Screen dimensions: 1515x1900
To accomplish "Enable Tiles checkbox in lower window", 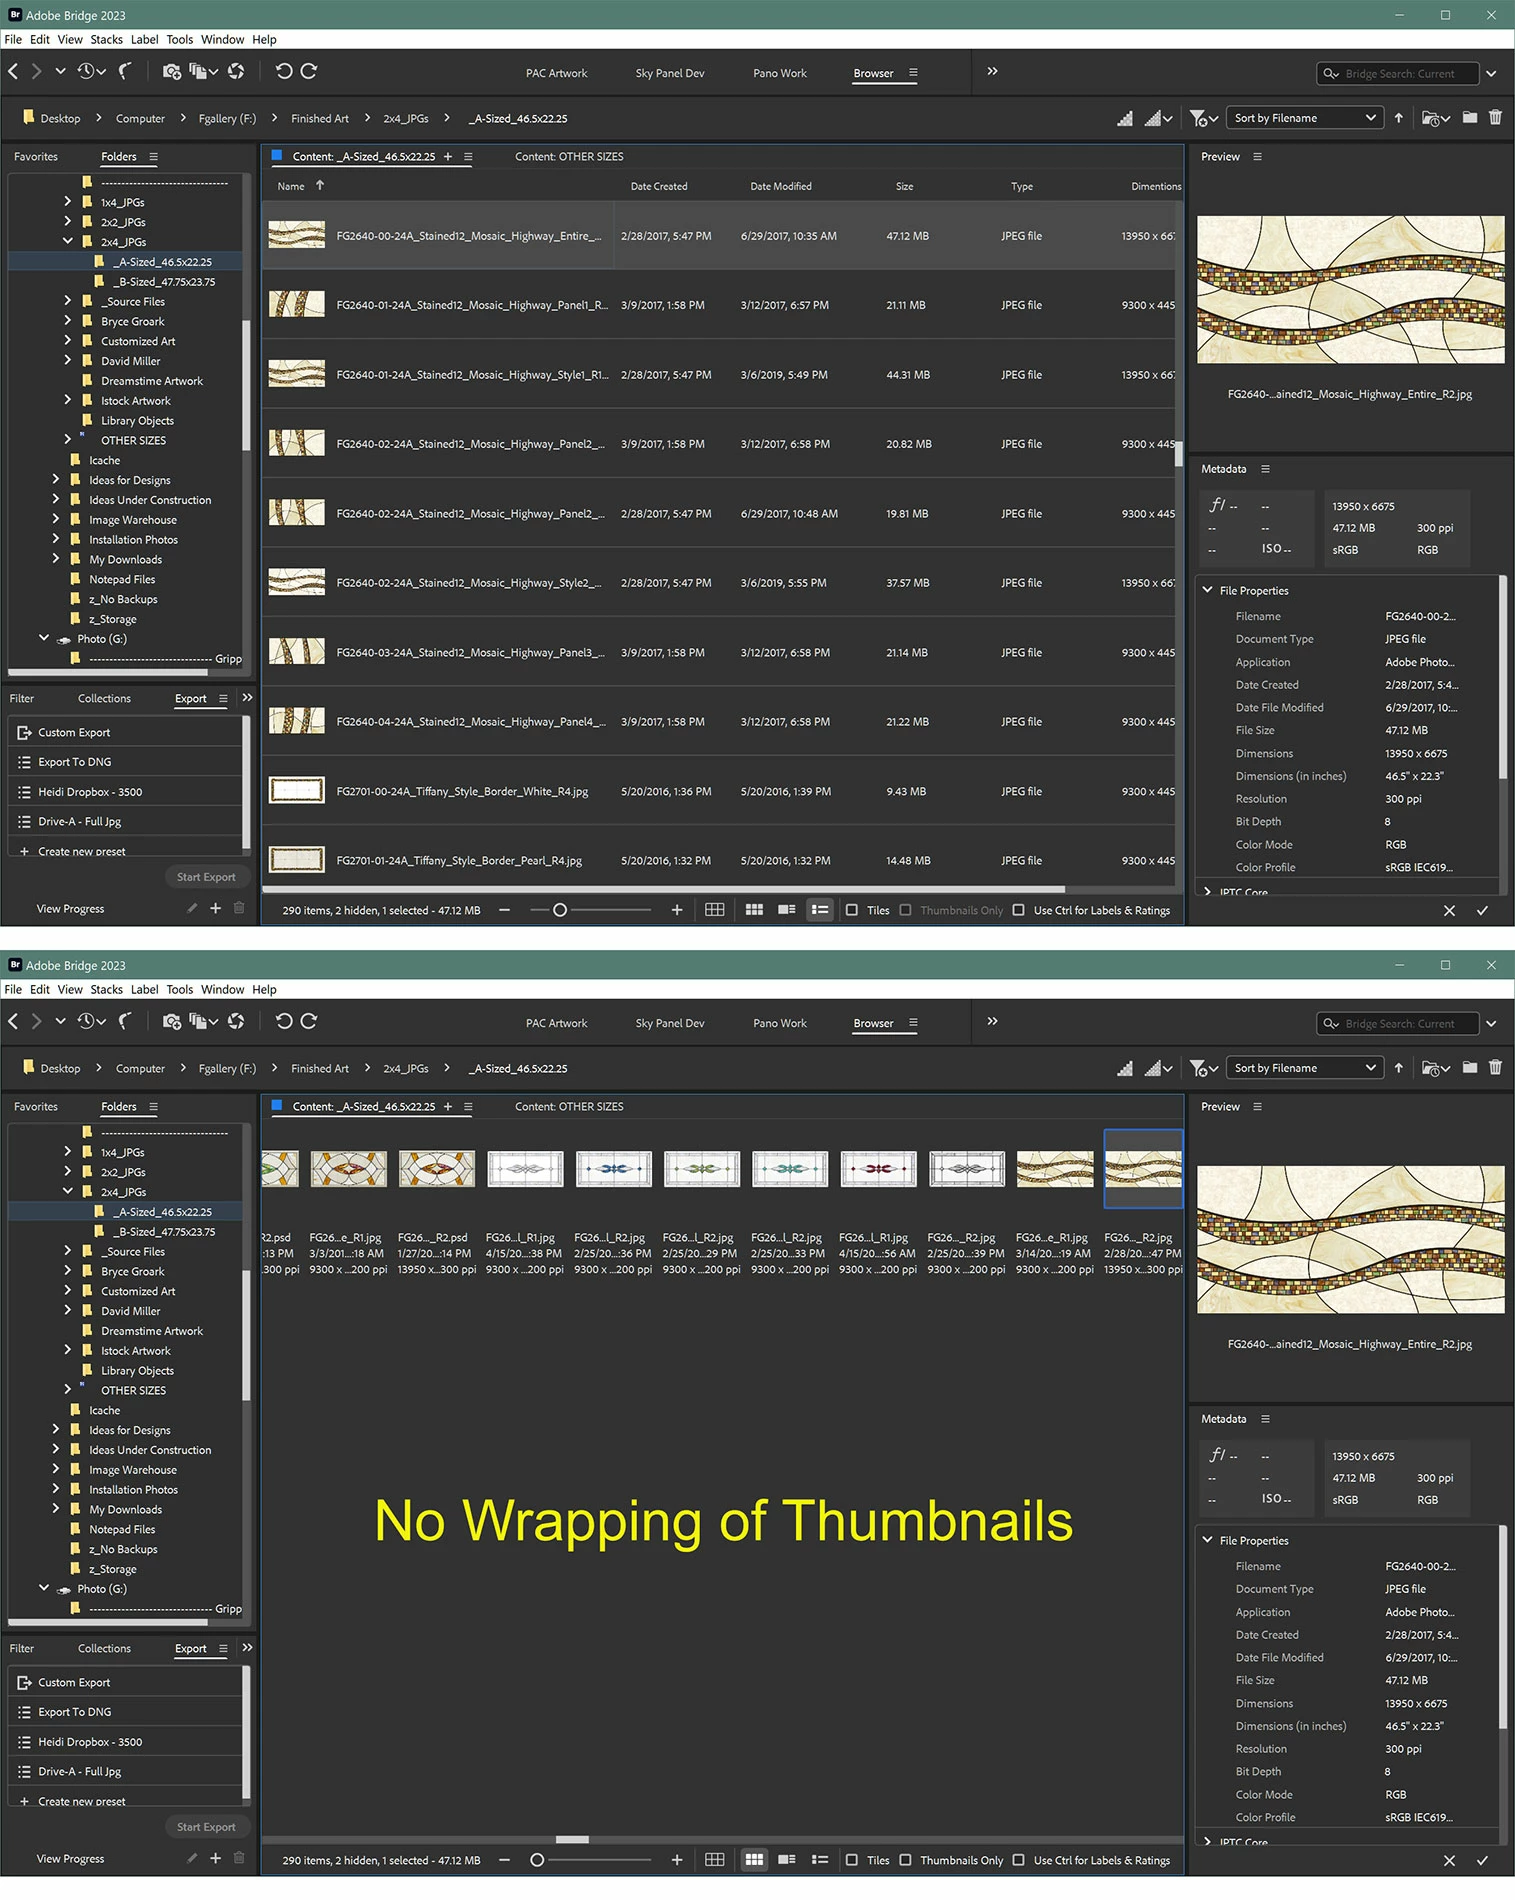I will [852, 1860].
